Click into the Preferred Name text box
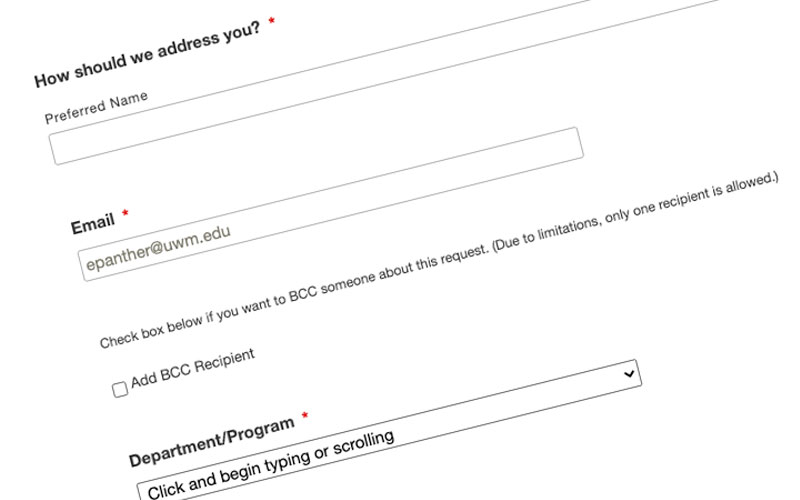This screenshot has width=800, height=500. (x=315, y=146)
